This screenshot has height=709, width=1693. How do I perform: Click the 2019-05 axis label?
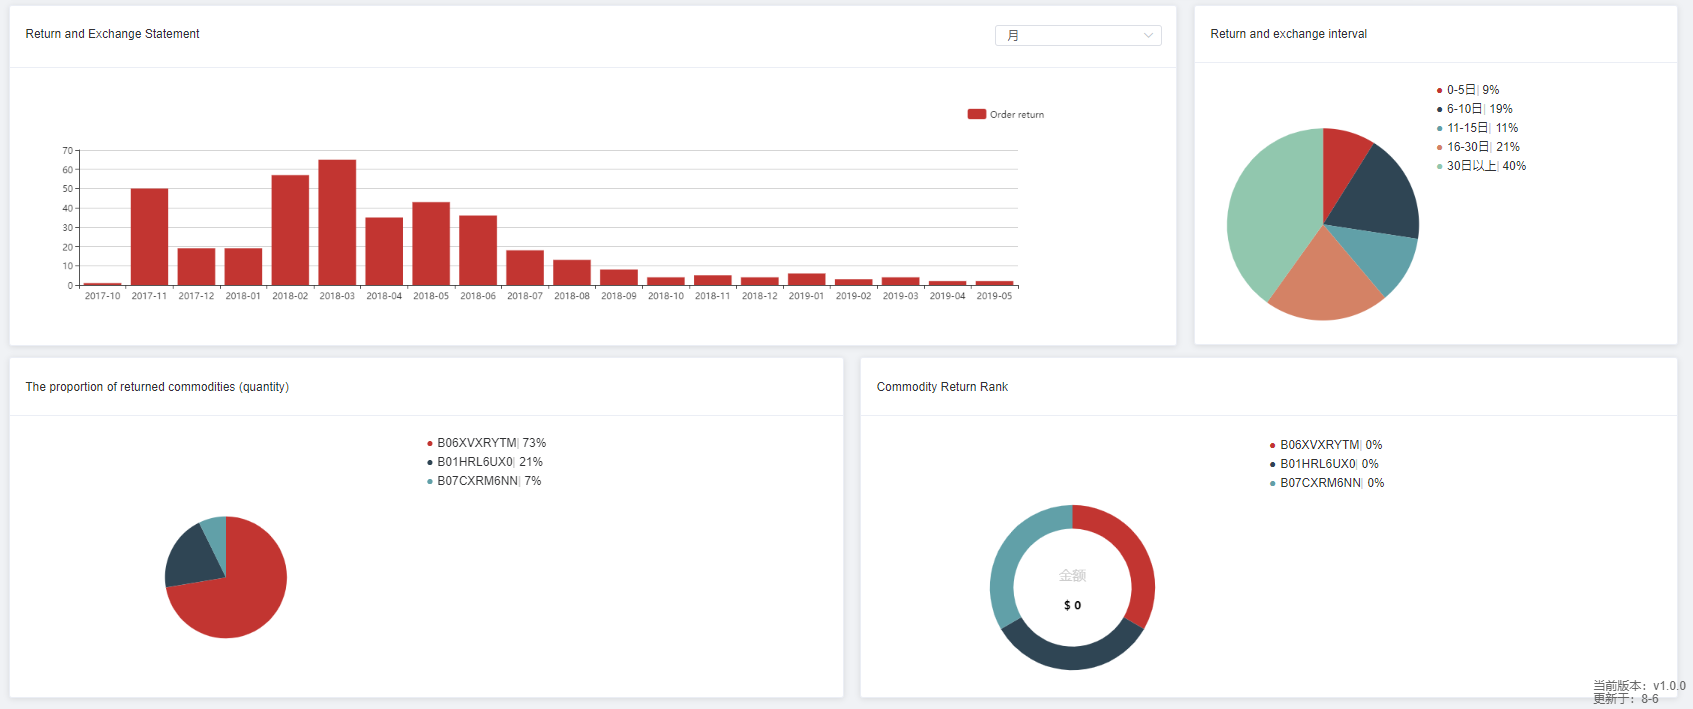pos(994,296)
